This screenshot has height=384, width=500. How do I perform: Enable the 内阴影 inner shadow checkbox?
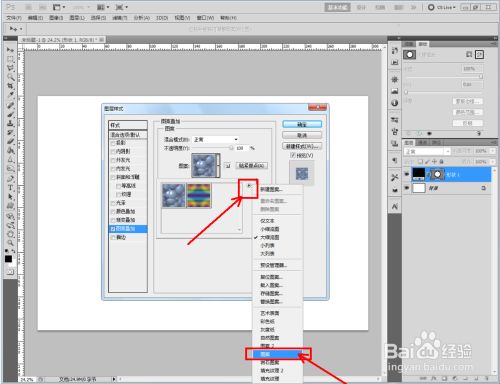point(113,151)
